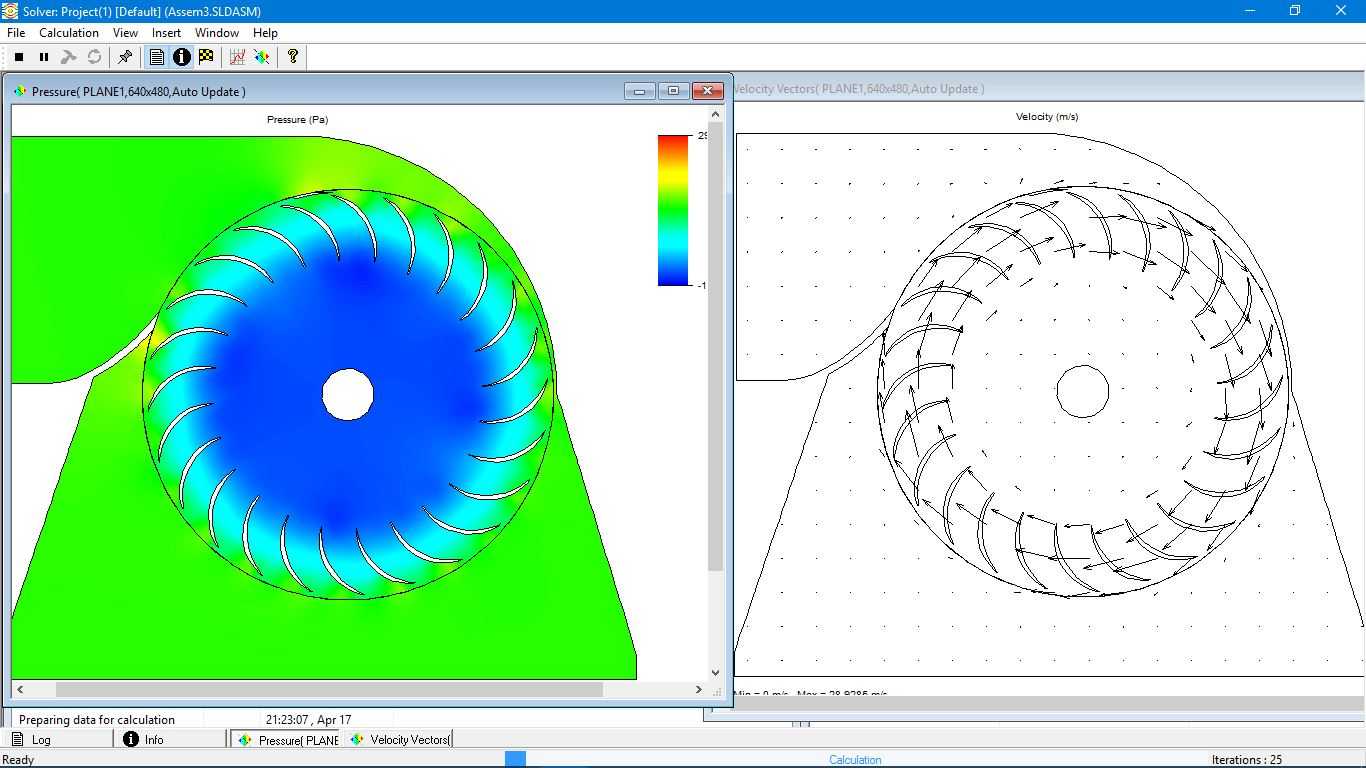Click right arrow of Pressure horizontal scrollbar
The image size is (1366, 768).
point(698,689)
